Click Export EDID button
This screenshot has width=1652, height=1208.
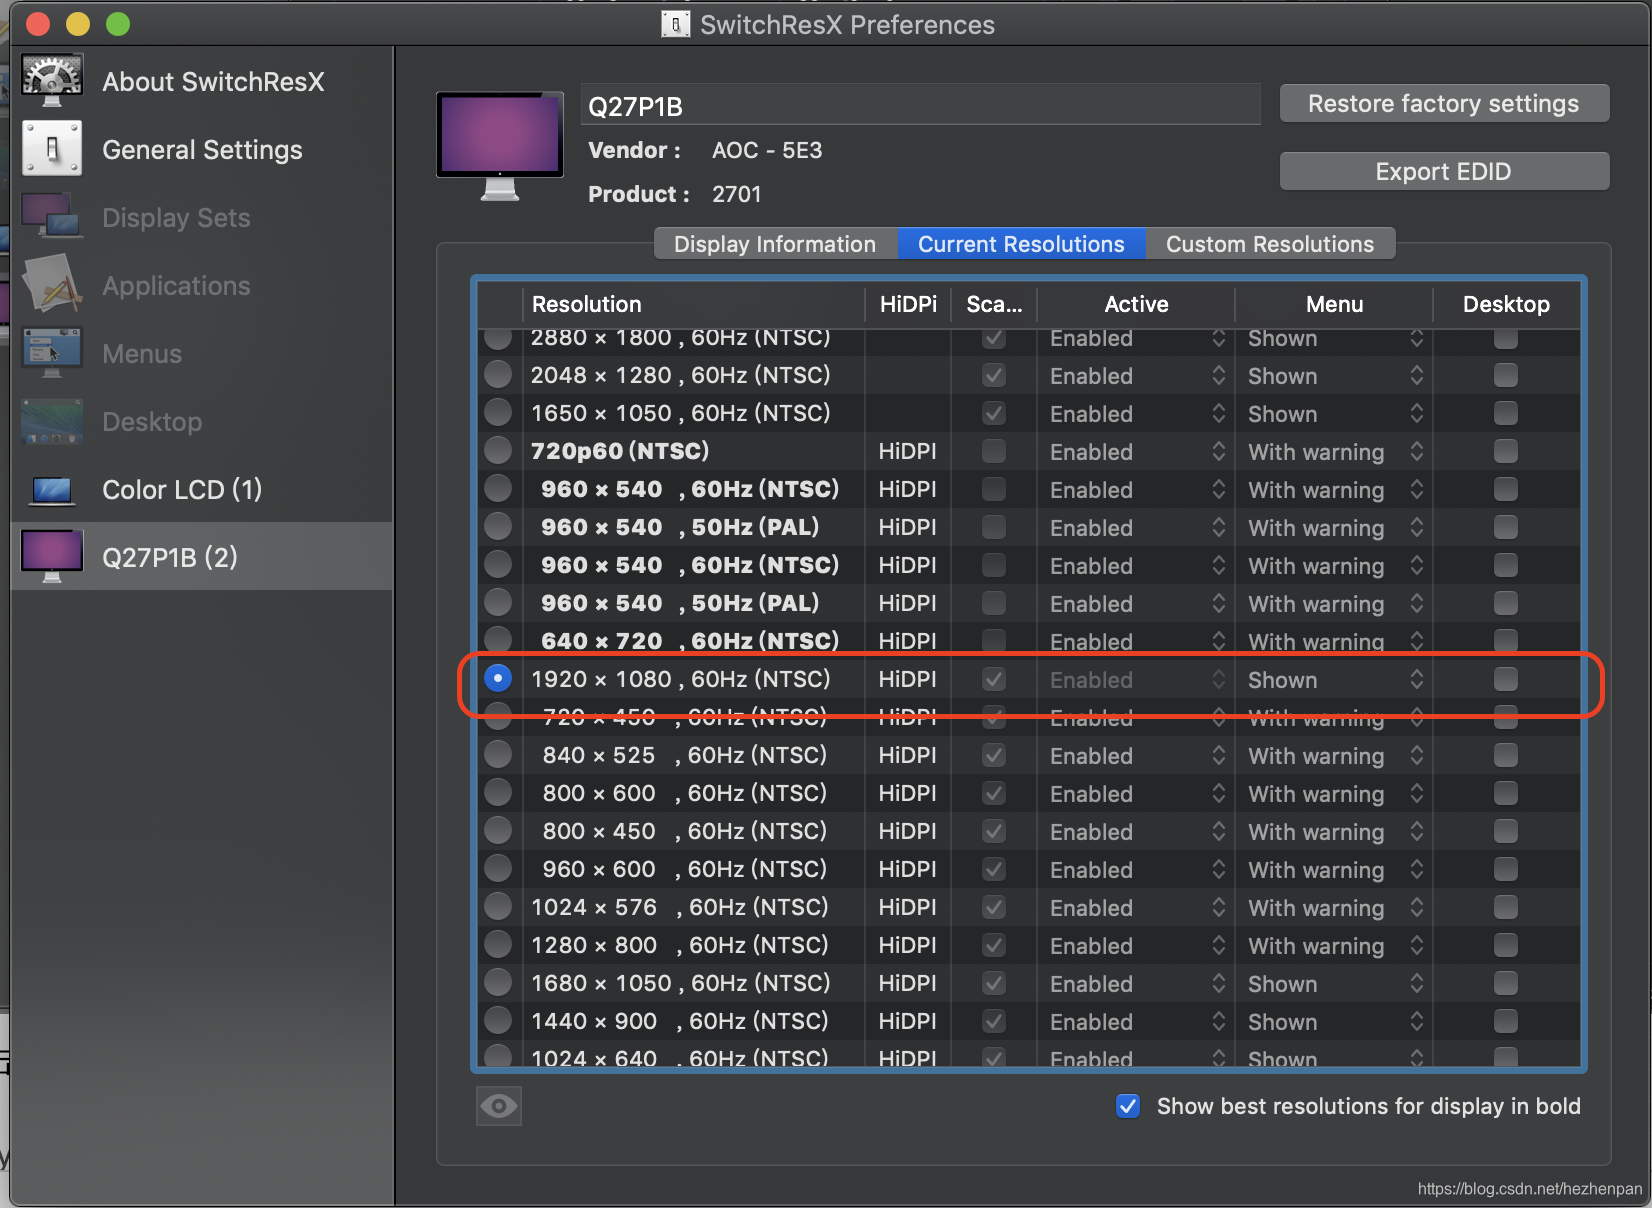[1444, 171]
